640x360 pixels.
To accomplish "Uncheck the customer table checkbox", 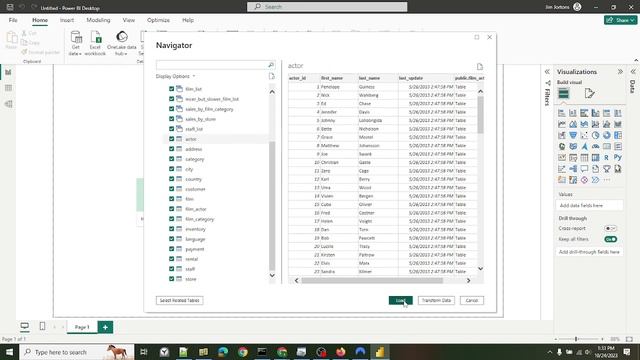I will tap(171, 189).
